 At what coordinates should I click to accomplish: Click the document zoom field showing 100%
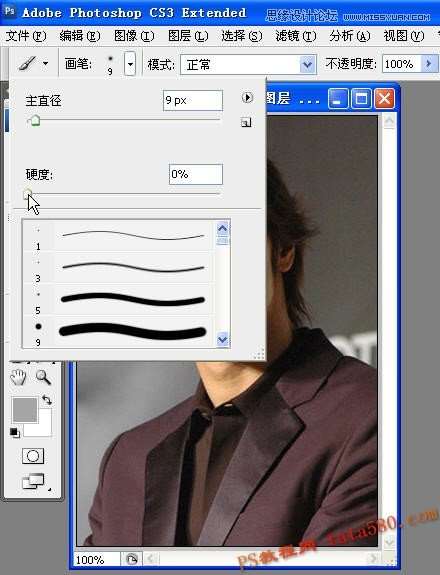tap(97, 560)
